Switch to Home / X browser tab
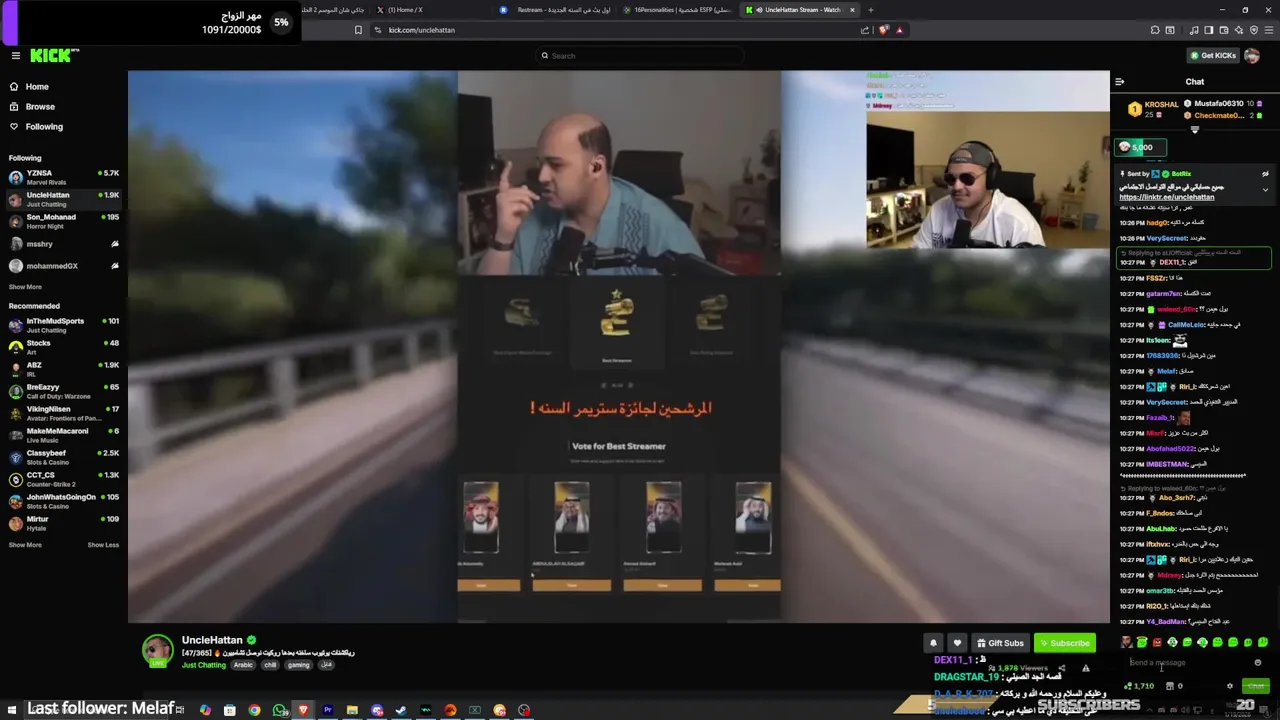The height and width of the screenshot is (720, 1280). tap(432, 10)
